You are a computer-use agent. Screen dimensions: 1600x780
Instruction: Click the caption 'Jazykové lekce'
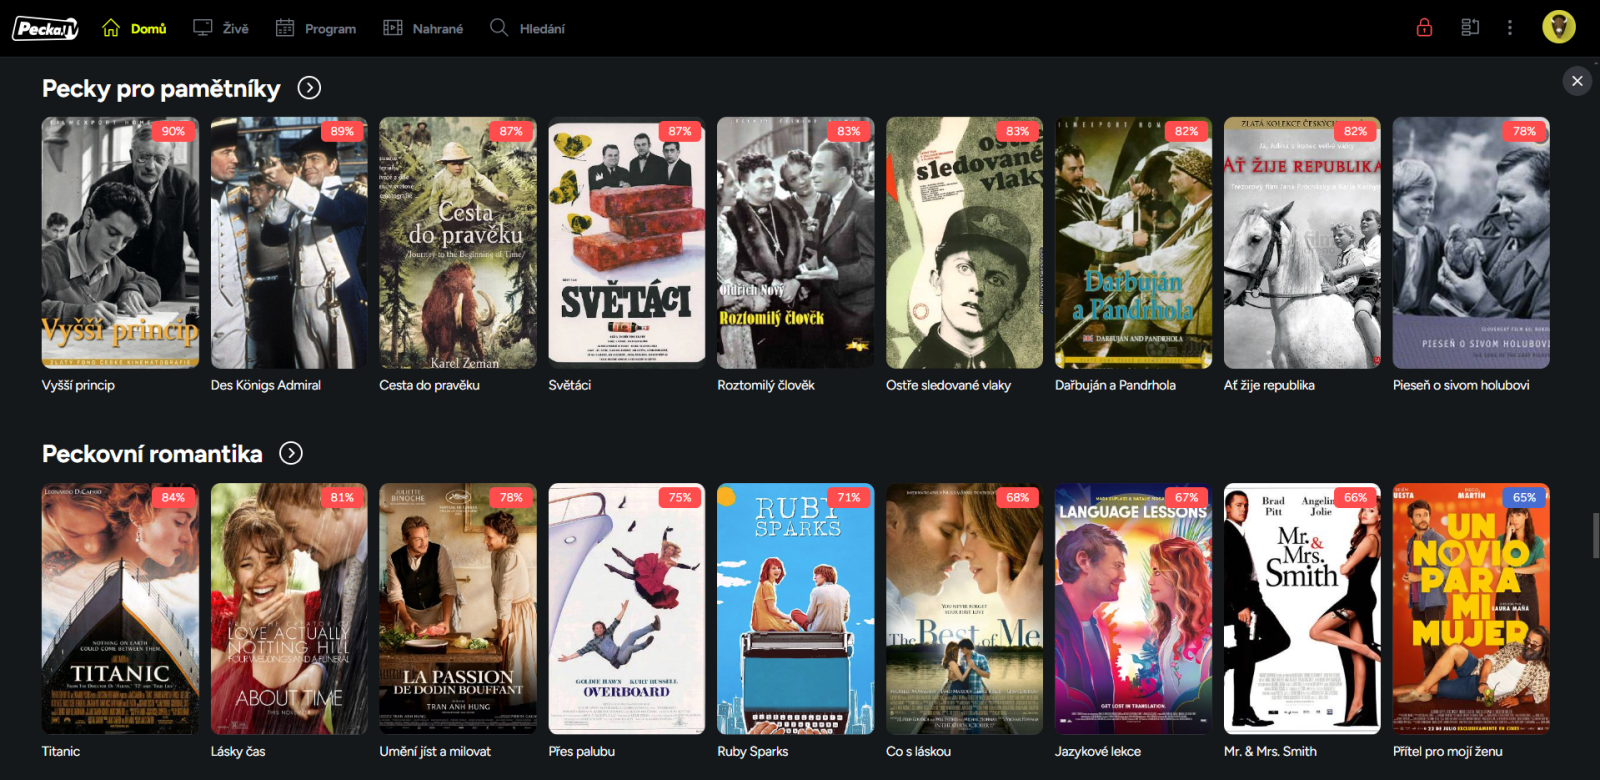1098,751
